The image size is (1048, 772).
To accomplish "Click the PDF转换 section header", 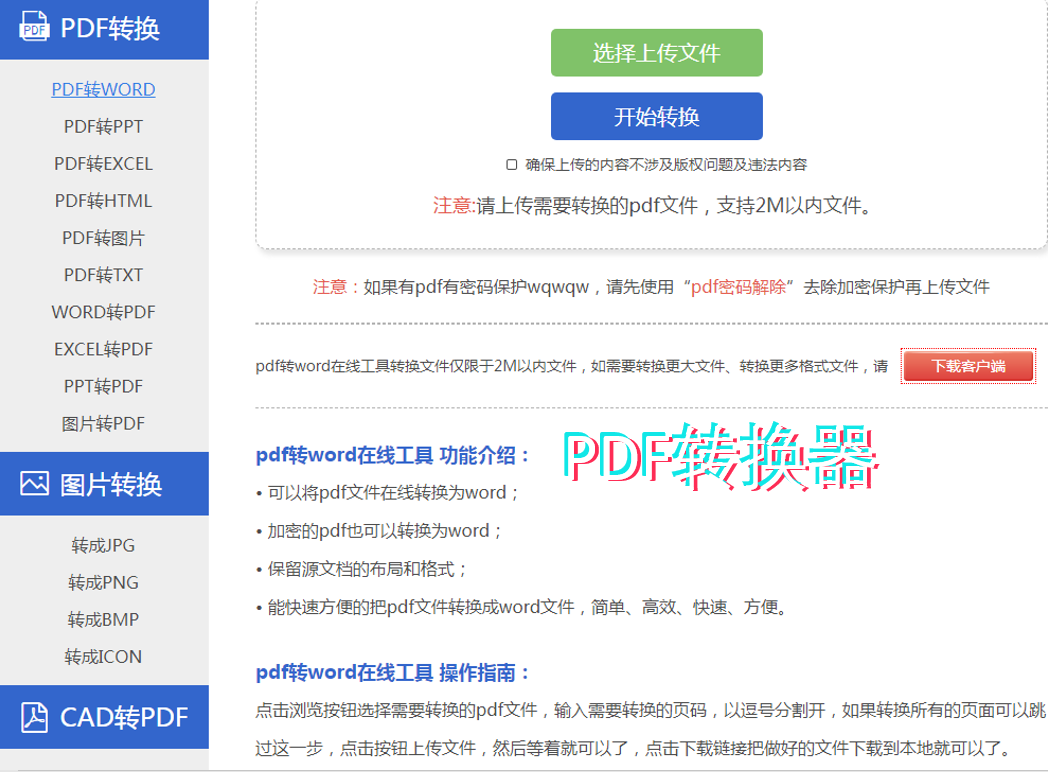I will [x=104, y=28].
